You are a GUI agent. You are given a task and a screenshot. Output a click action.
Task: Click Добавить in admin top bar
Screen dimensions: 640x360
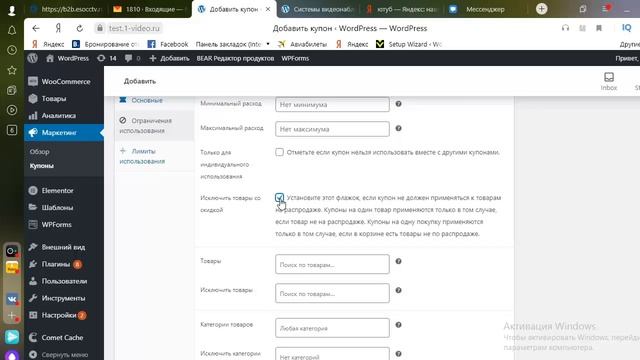[x=169, y=58]
